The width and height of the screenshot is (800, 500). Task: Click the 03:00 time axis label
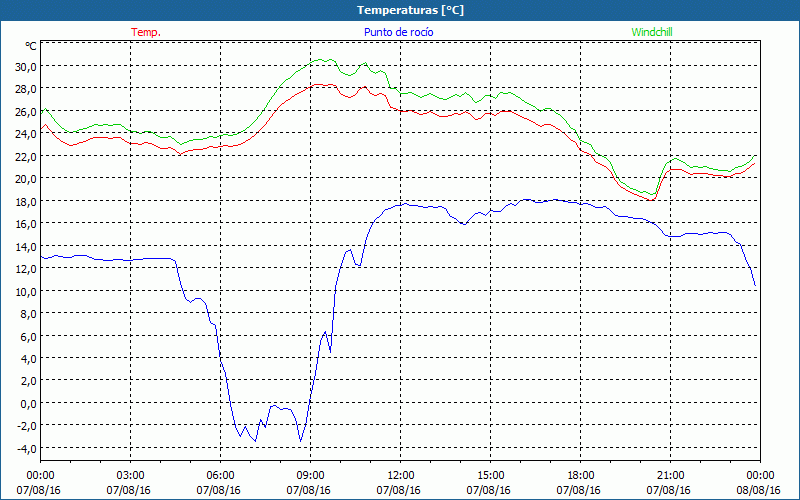tap(130, 476)
